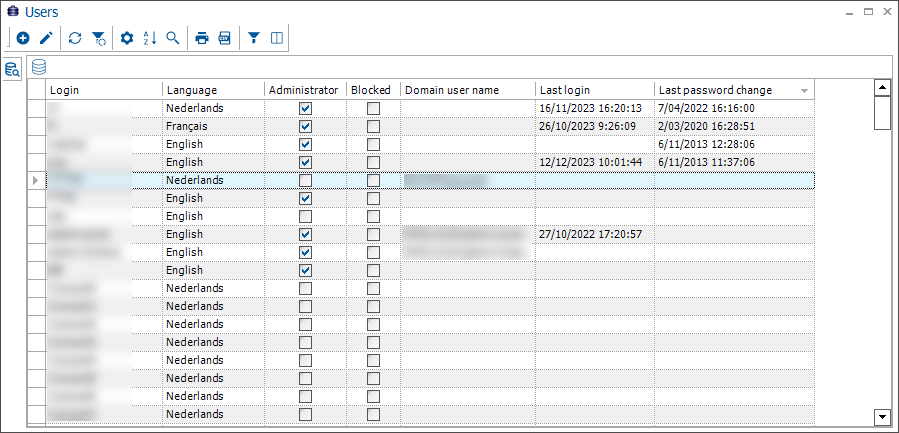Uncheck Administrator for the Français user
The width and height of the screenshot is (899, 433).
(306, 126)
